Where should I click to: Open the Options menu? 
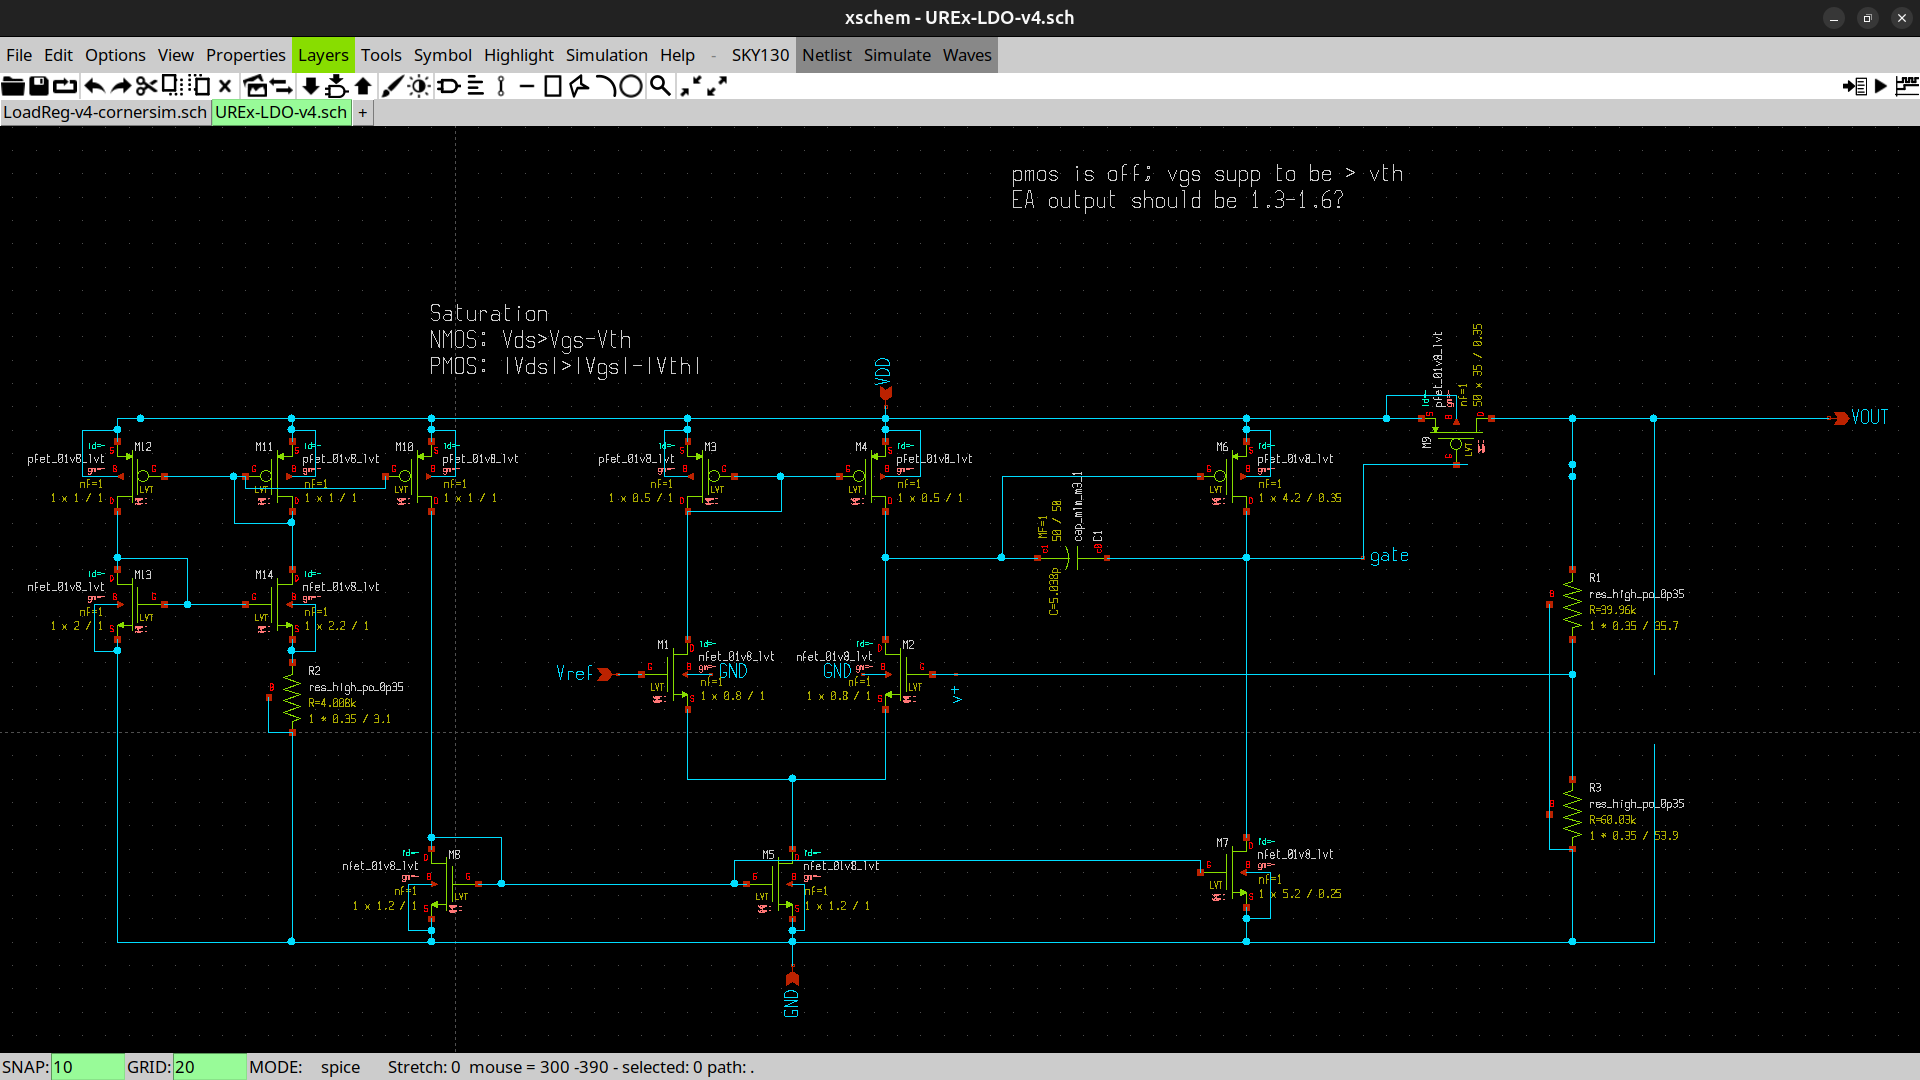click(x=115, y=55)
